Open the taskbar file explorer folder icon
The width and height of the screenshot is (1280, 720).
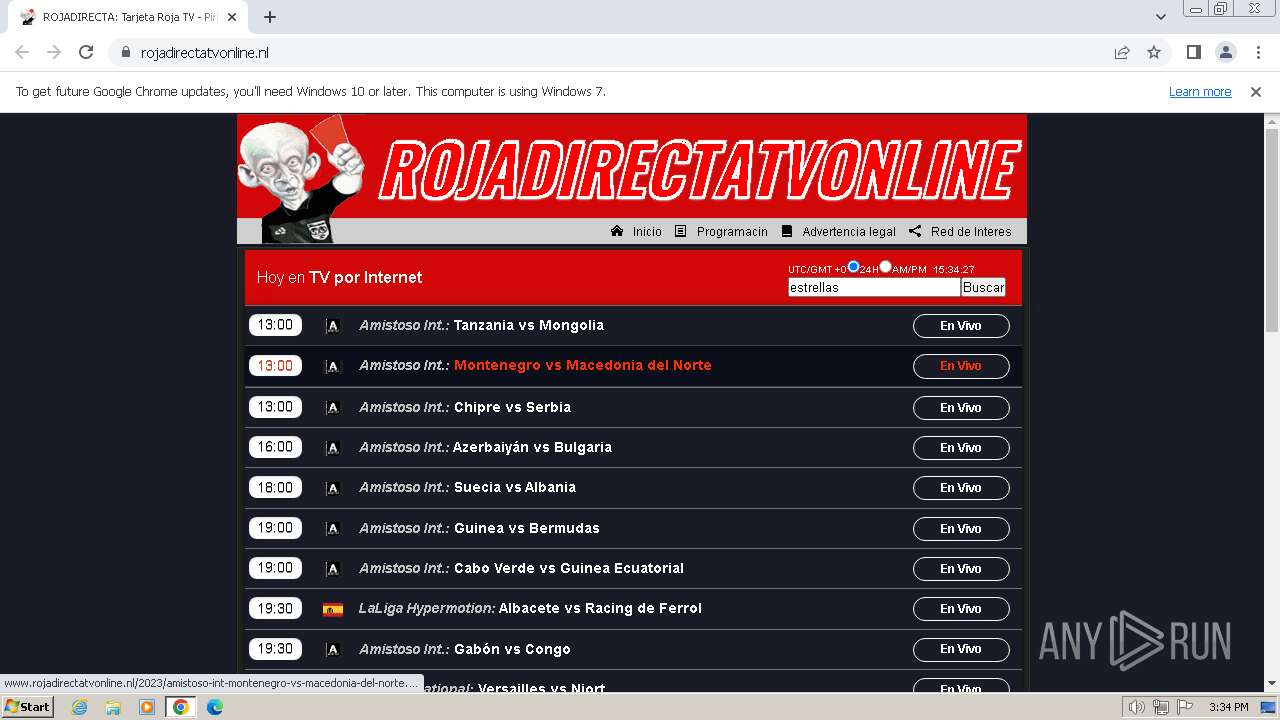click(113, 707)
